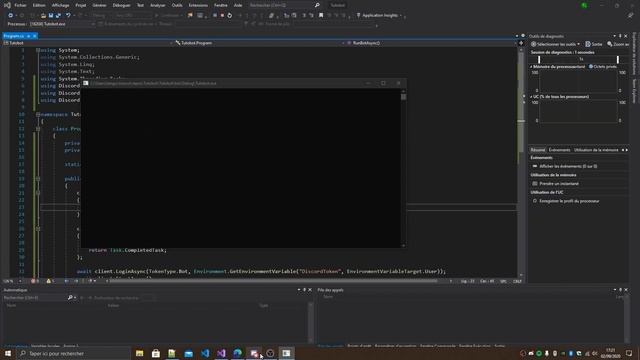Select the Résumé tab
The height and width of the screenshot is (360, 640).
point(538,150)
